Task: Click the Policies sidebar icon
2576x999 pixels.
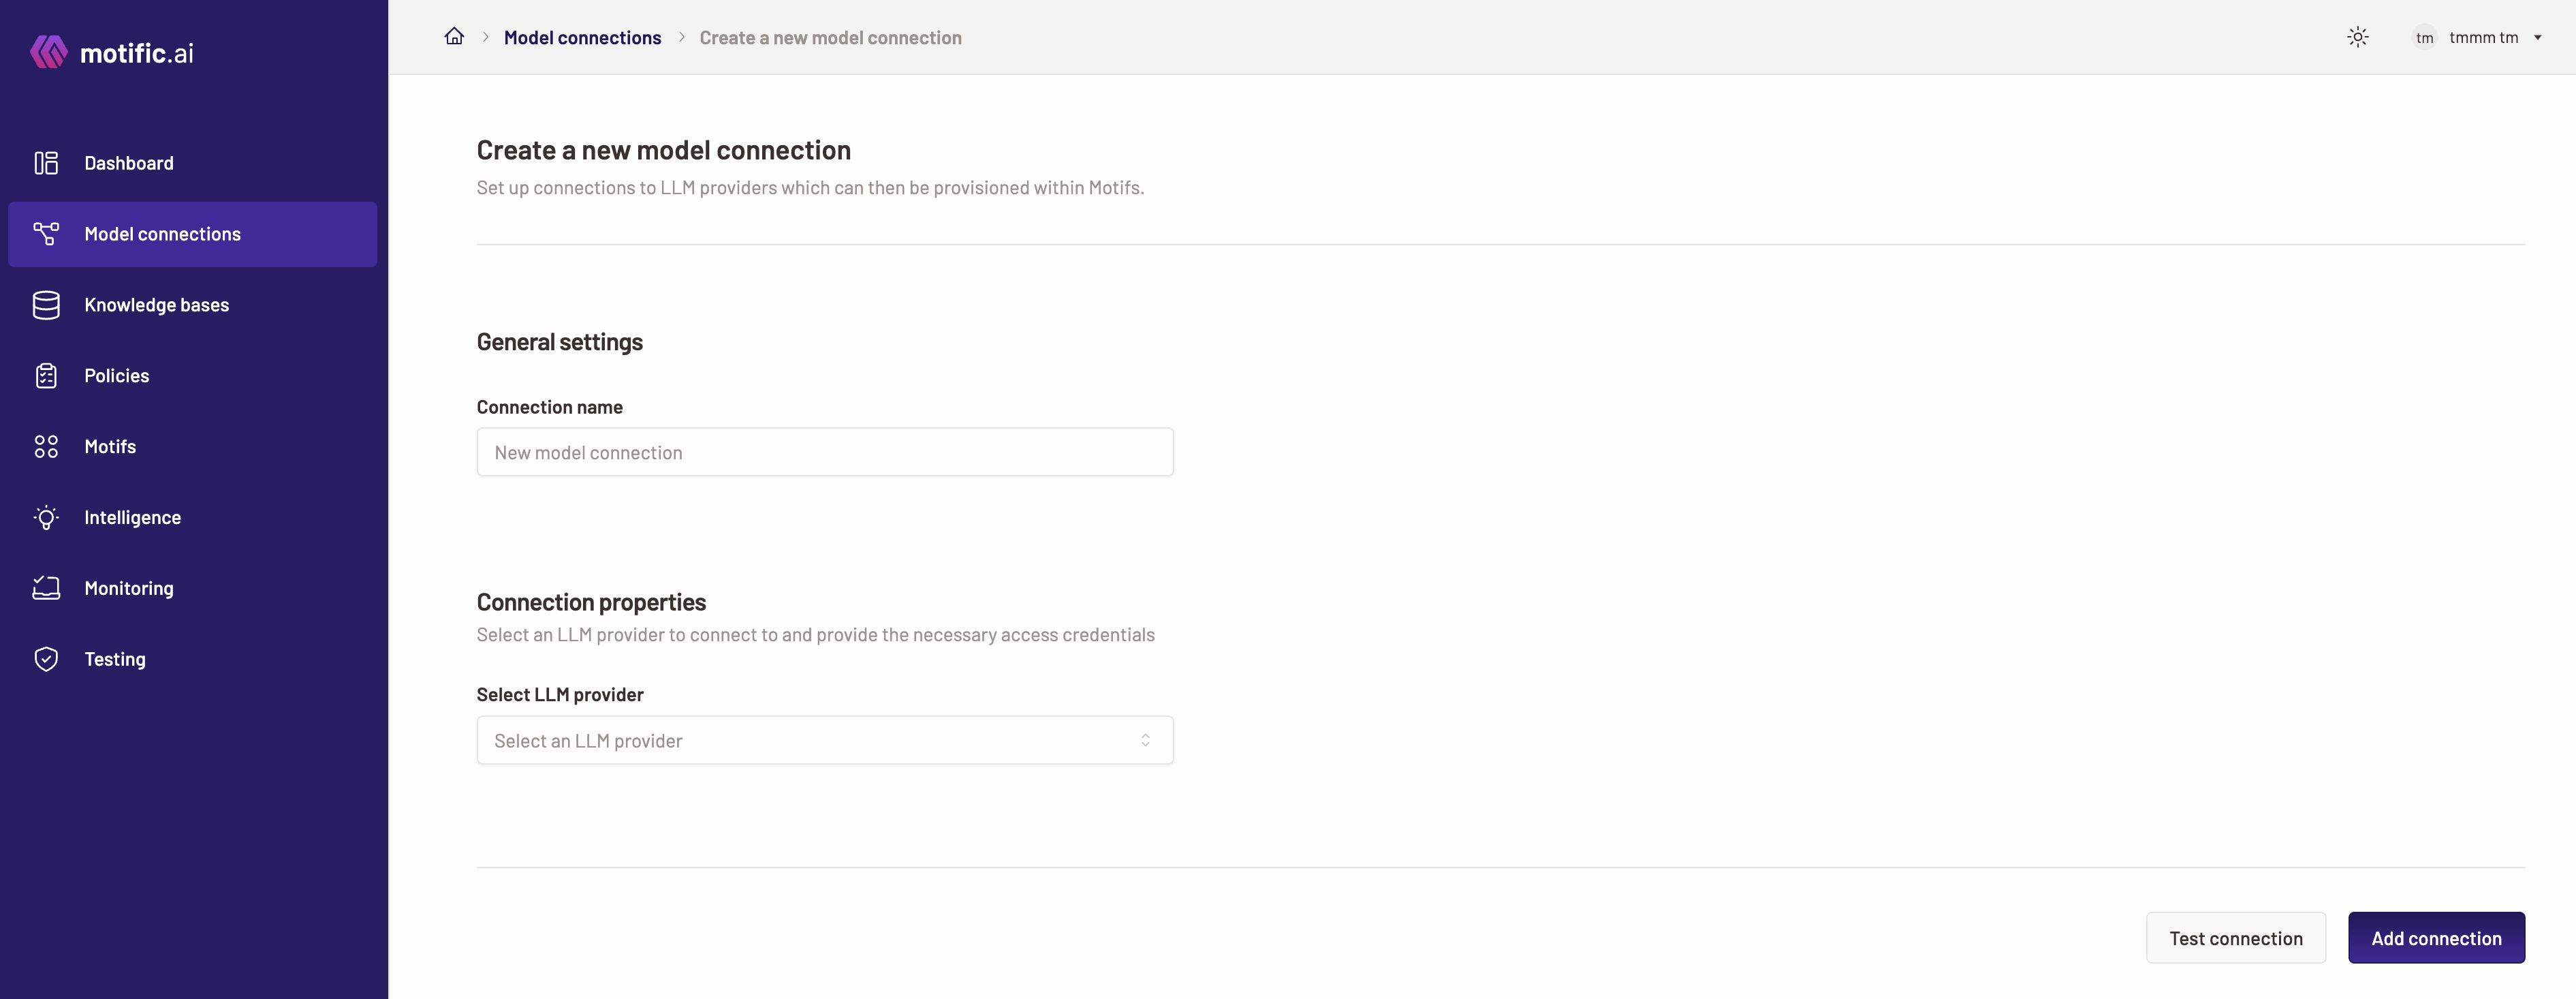Action: (43, 375)
